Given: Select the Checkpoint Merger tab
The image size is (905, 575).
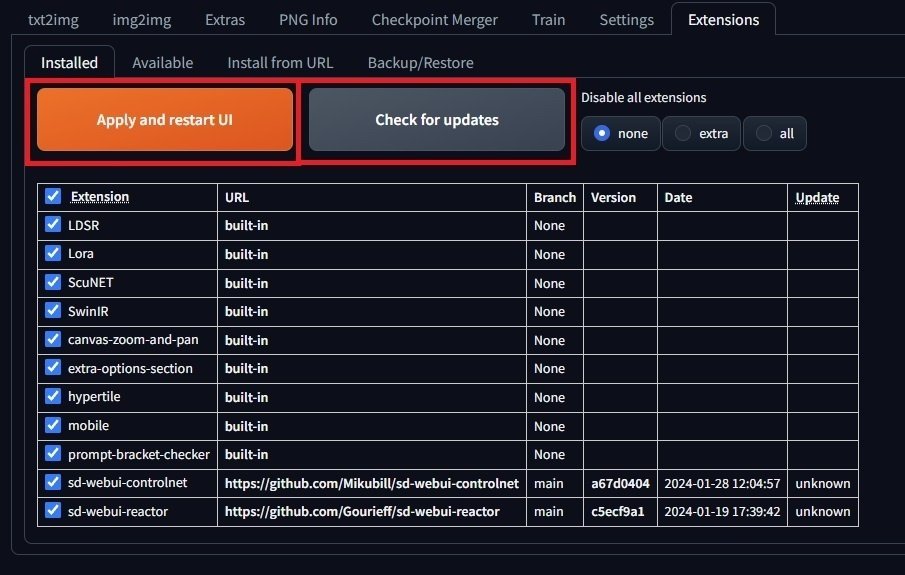Looking at the screenshot, I should 434,20.
